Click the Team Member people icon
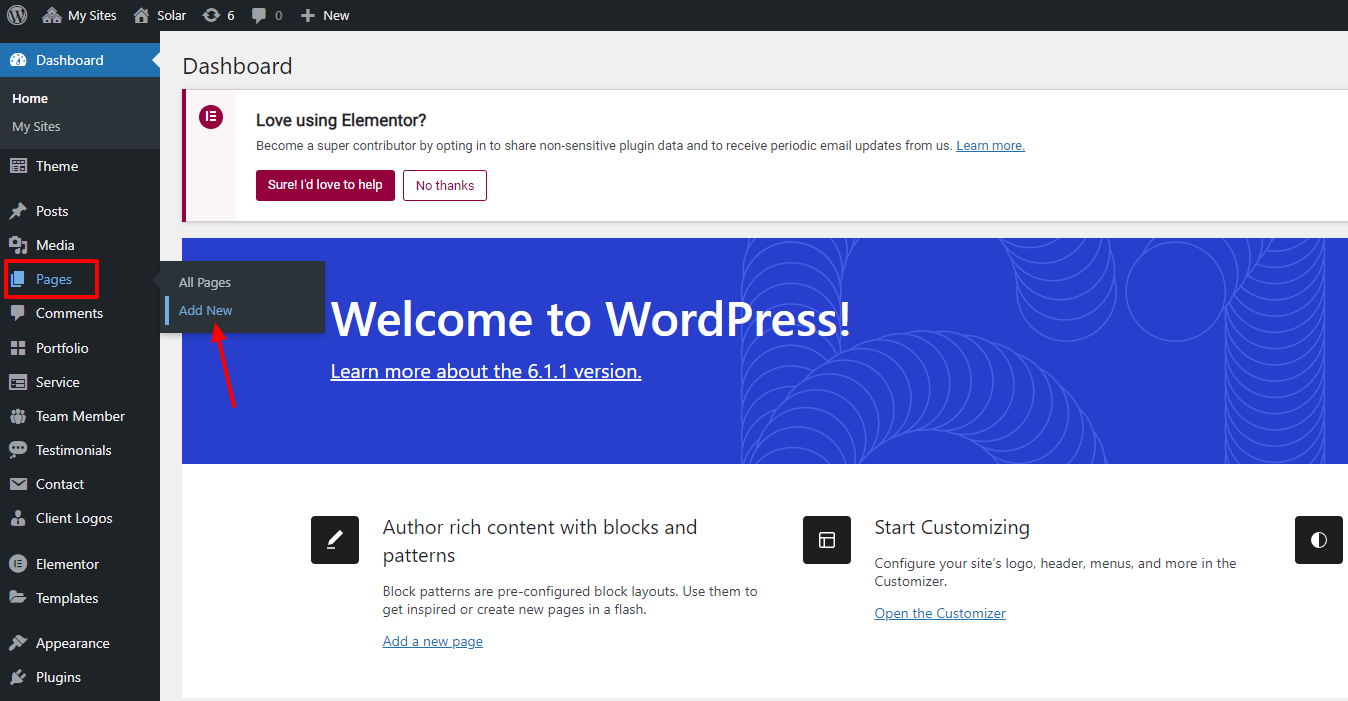This screenshot has width=1348, height=701. [18, 416]
